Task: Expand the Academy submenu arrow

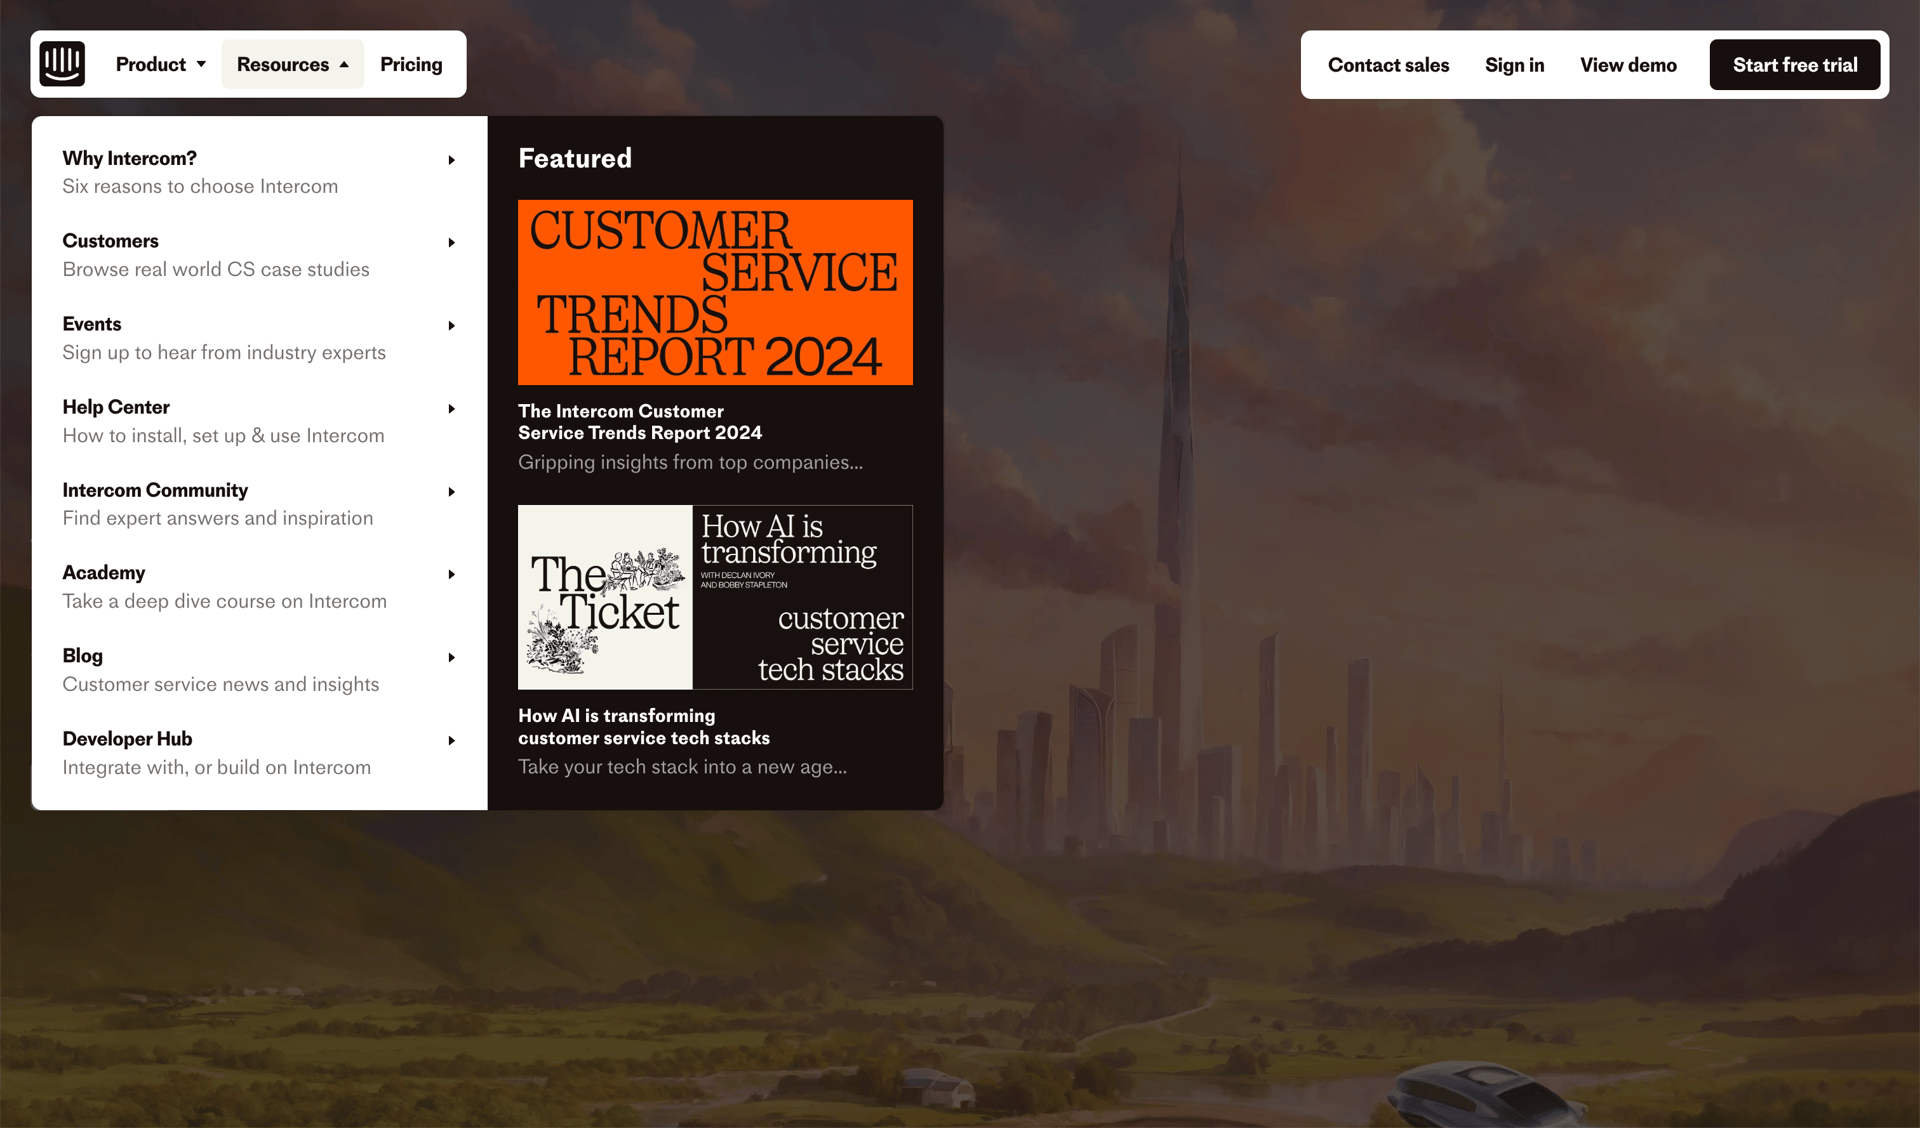Action: [x=451, y=574]
